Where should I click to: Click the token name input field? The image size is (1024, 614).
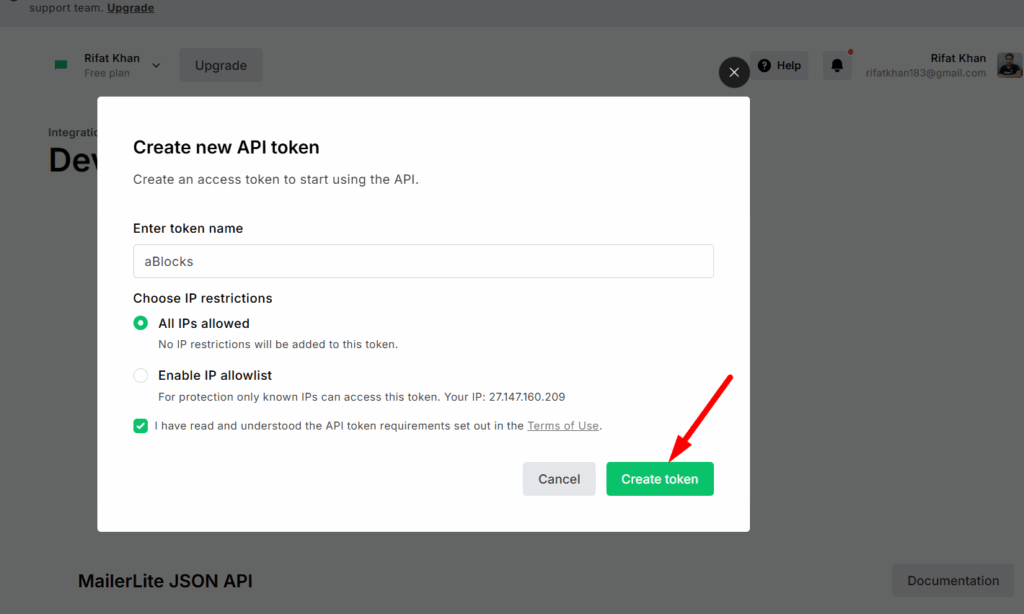click(423, 261)
